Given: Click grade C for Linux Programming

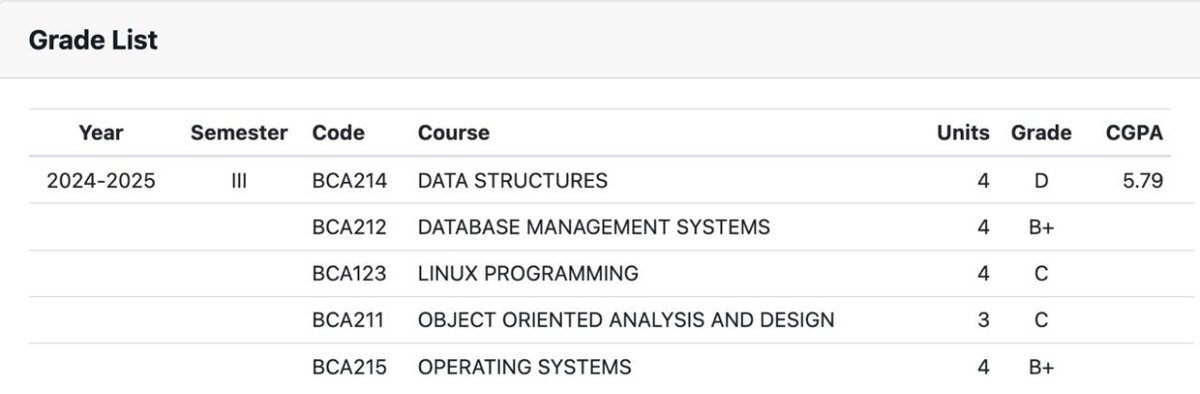Looking at the screenshot, I should 1041,273.
